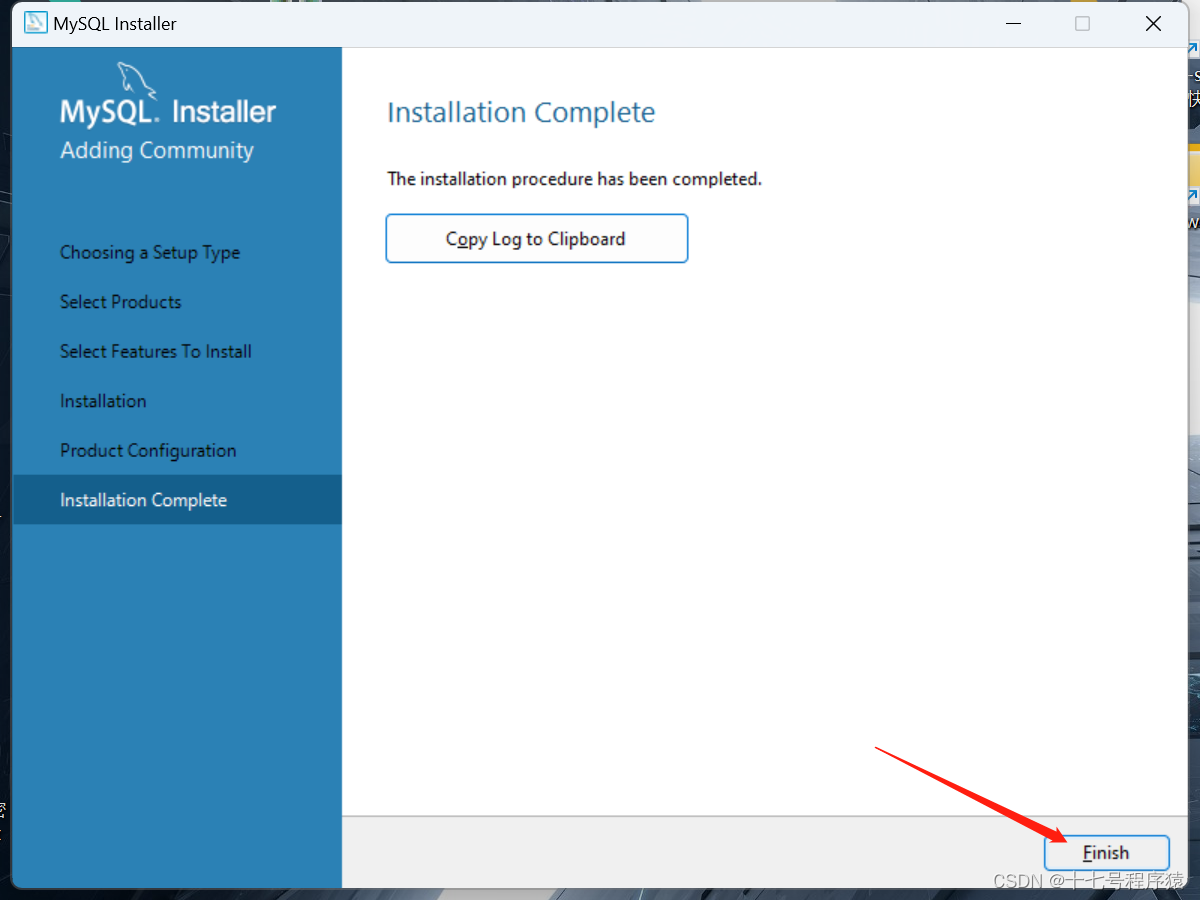Image resolution: width=1200 pixels, height=900 pixels.
Task: Click the MySQL Installer window title text
Action: tap(115, 24)
